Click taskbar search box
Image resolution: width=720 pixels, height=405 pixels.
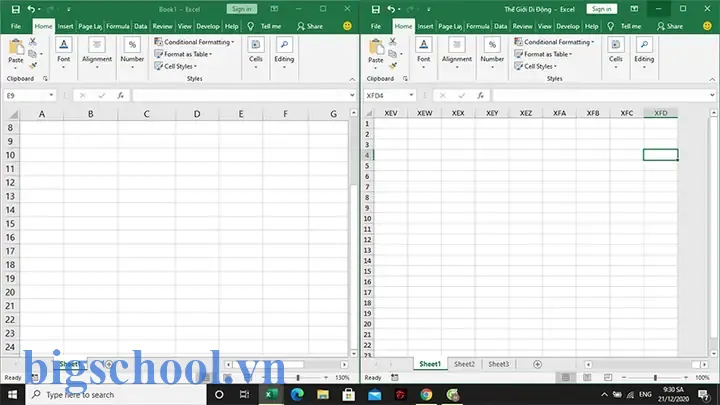pyautogui.click(x=116, y=395)
